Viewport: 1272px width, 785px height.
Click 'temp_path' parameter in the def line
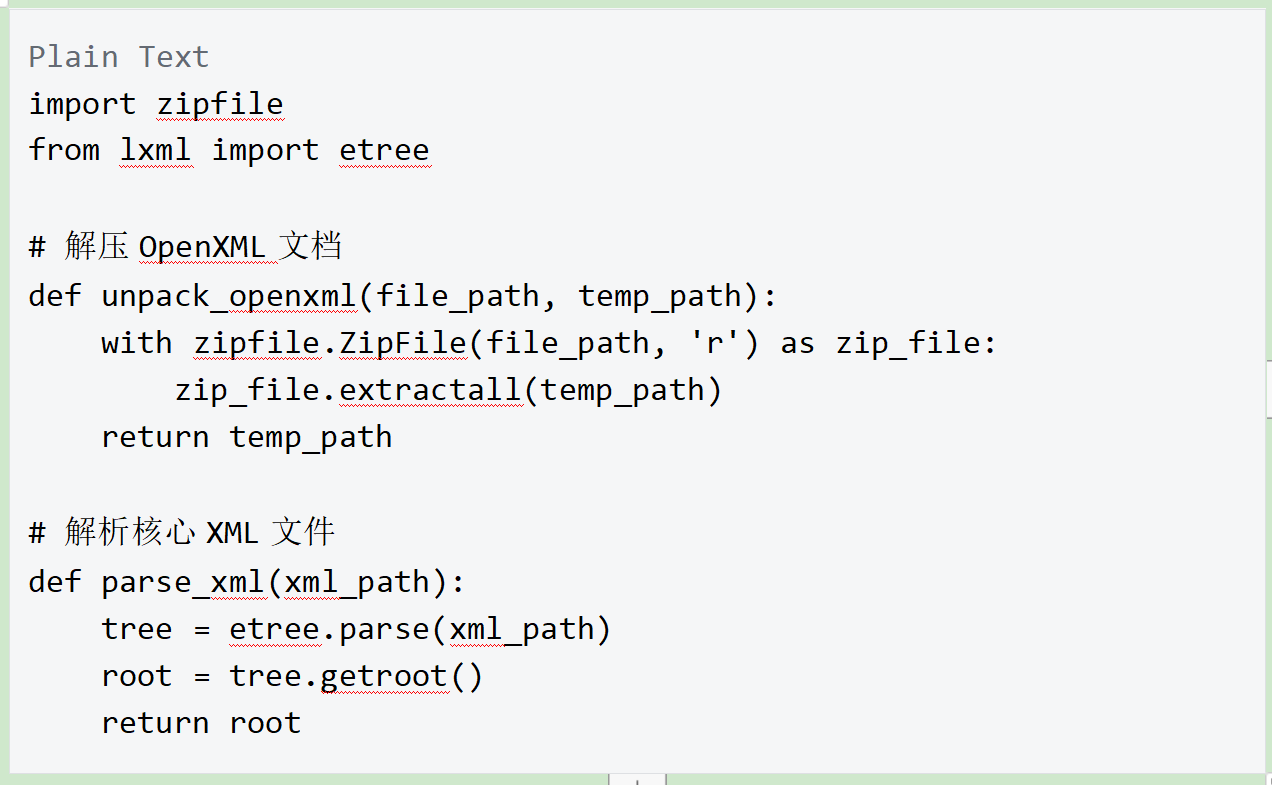661,296
